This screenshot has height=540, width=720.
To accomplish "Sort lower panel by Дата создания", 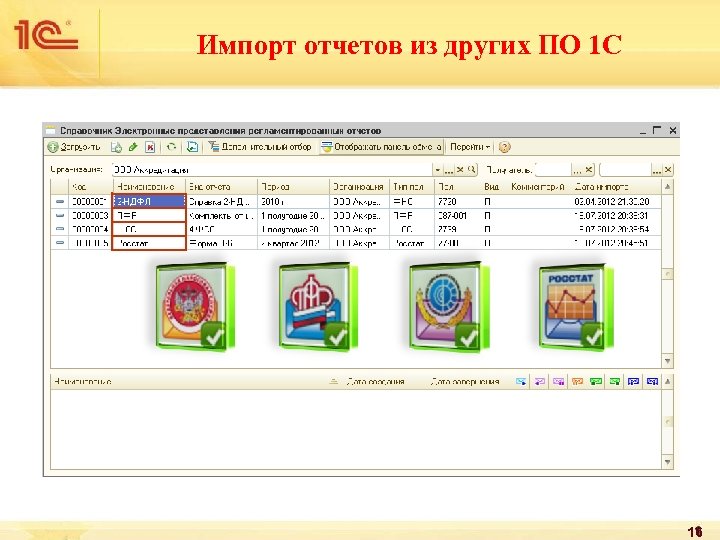I will click(x=376, y=382).
